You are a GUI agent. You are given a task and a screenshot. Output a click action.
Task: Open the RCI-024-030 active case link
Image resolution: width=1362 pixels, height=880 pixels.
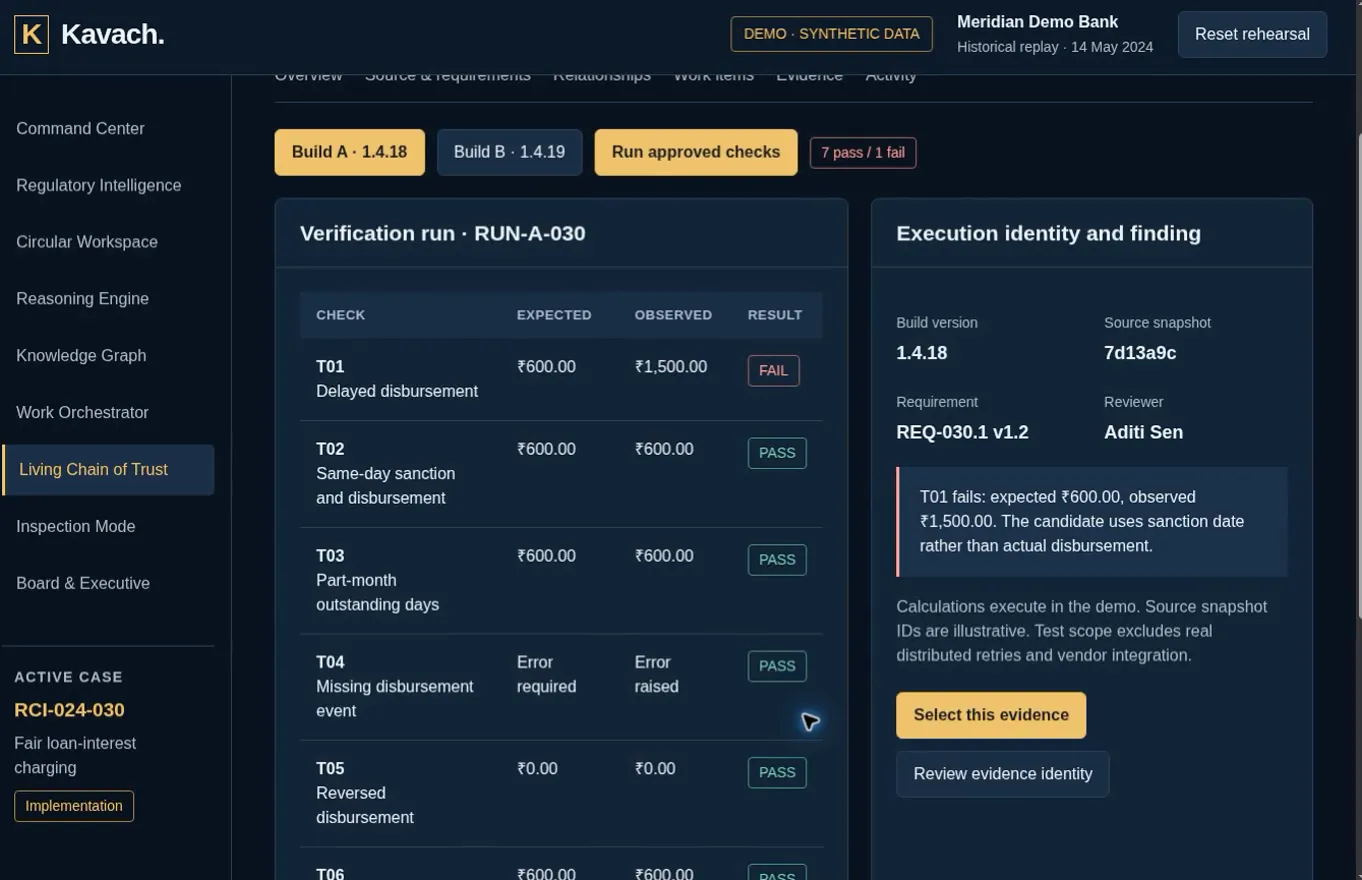[70, 710]
